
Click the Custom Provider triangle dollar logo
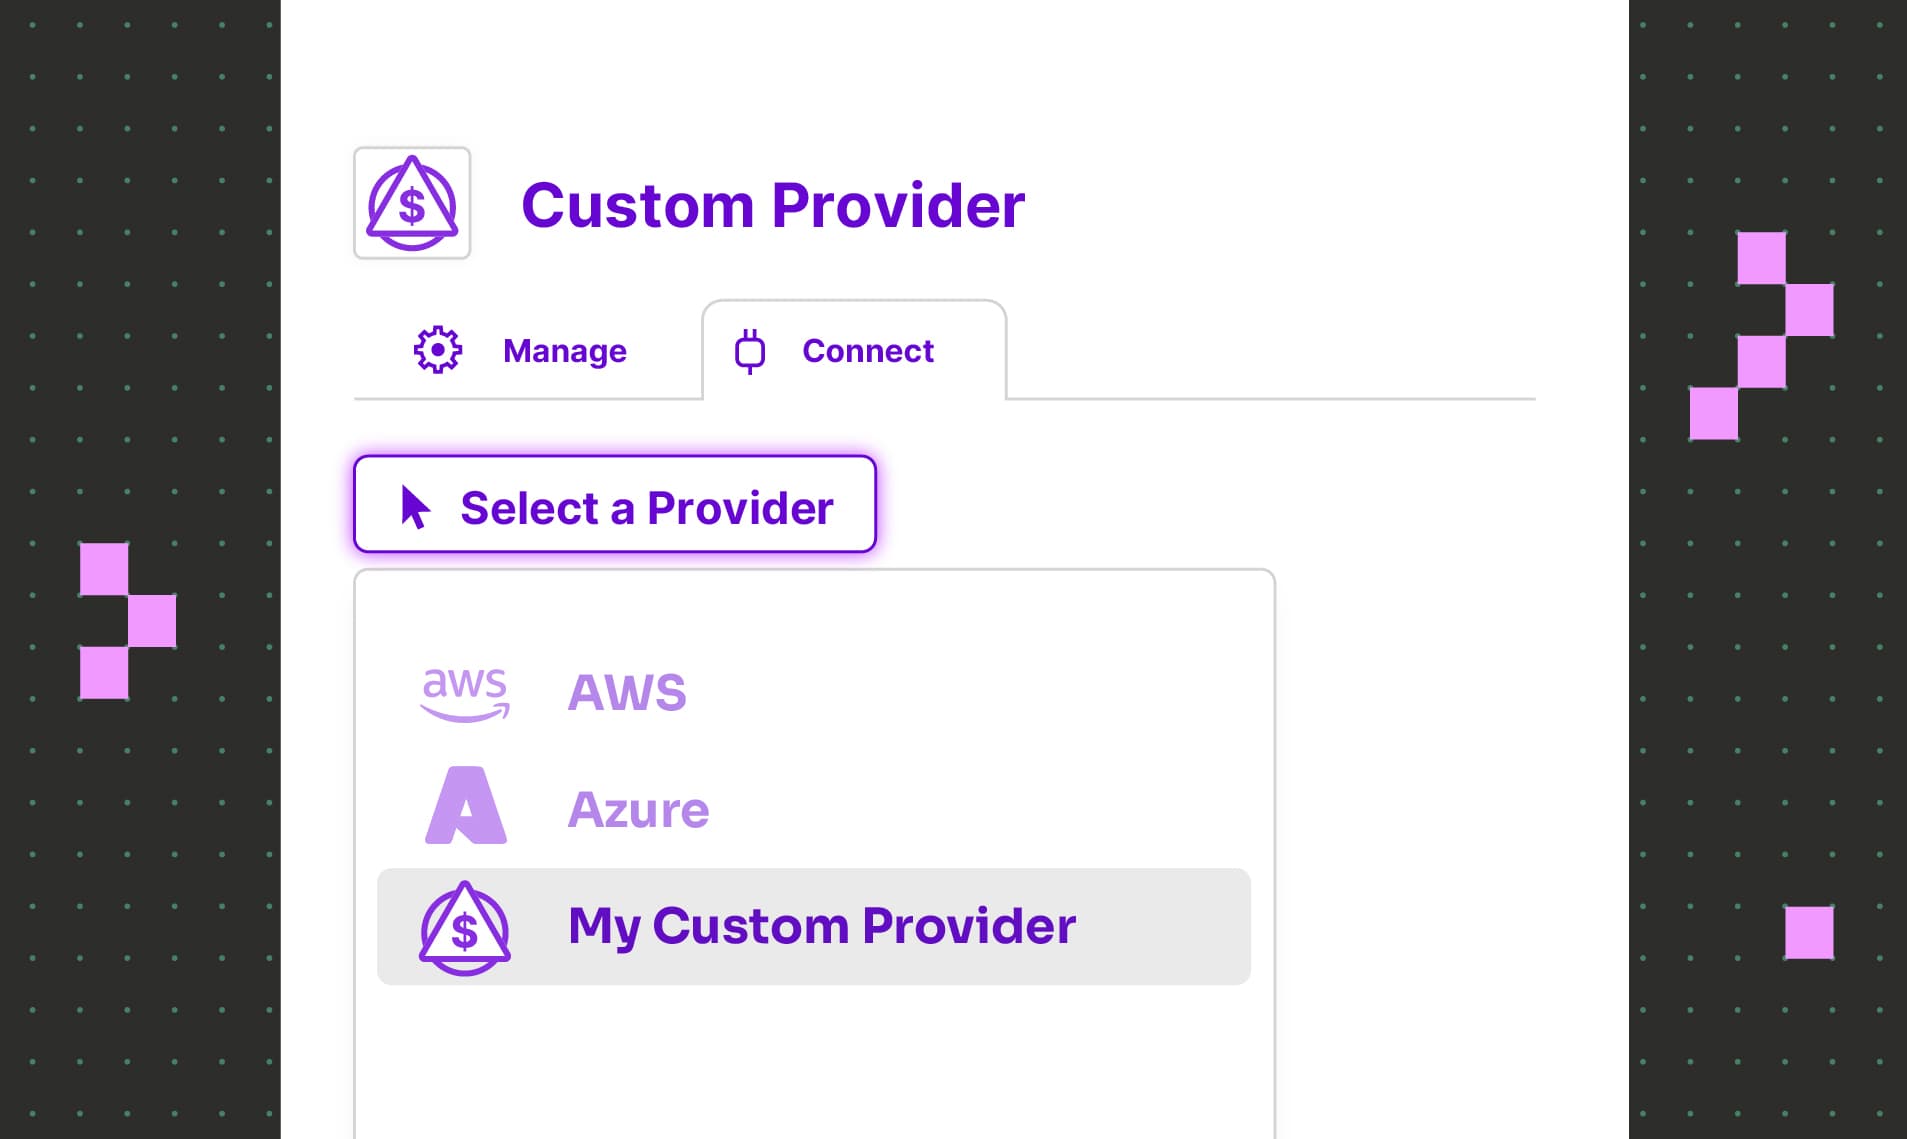coord(412,204)
